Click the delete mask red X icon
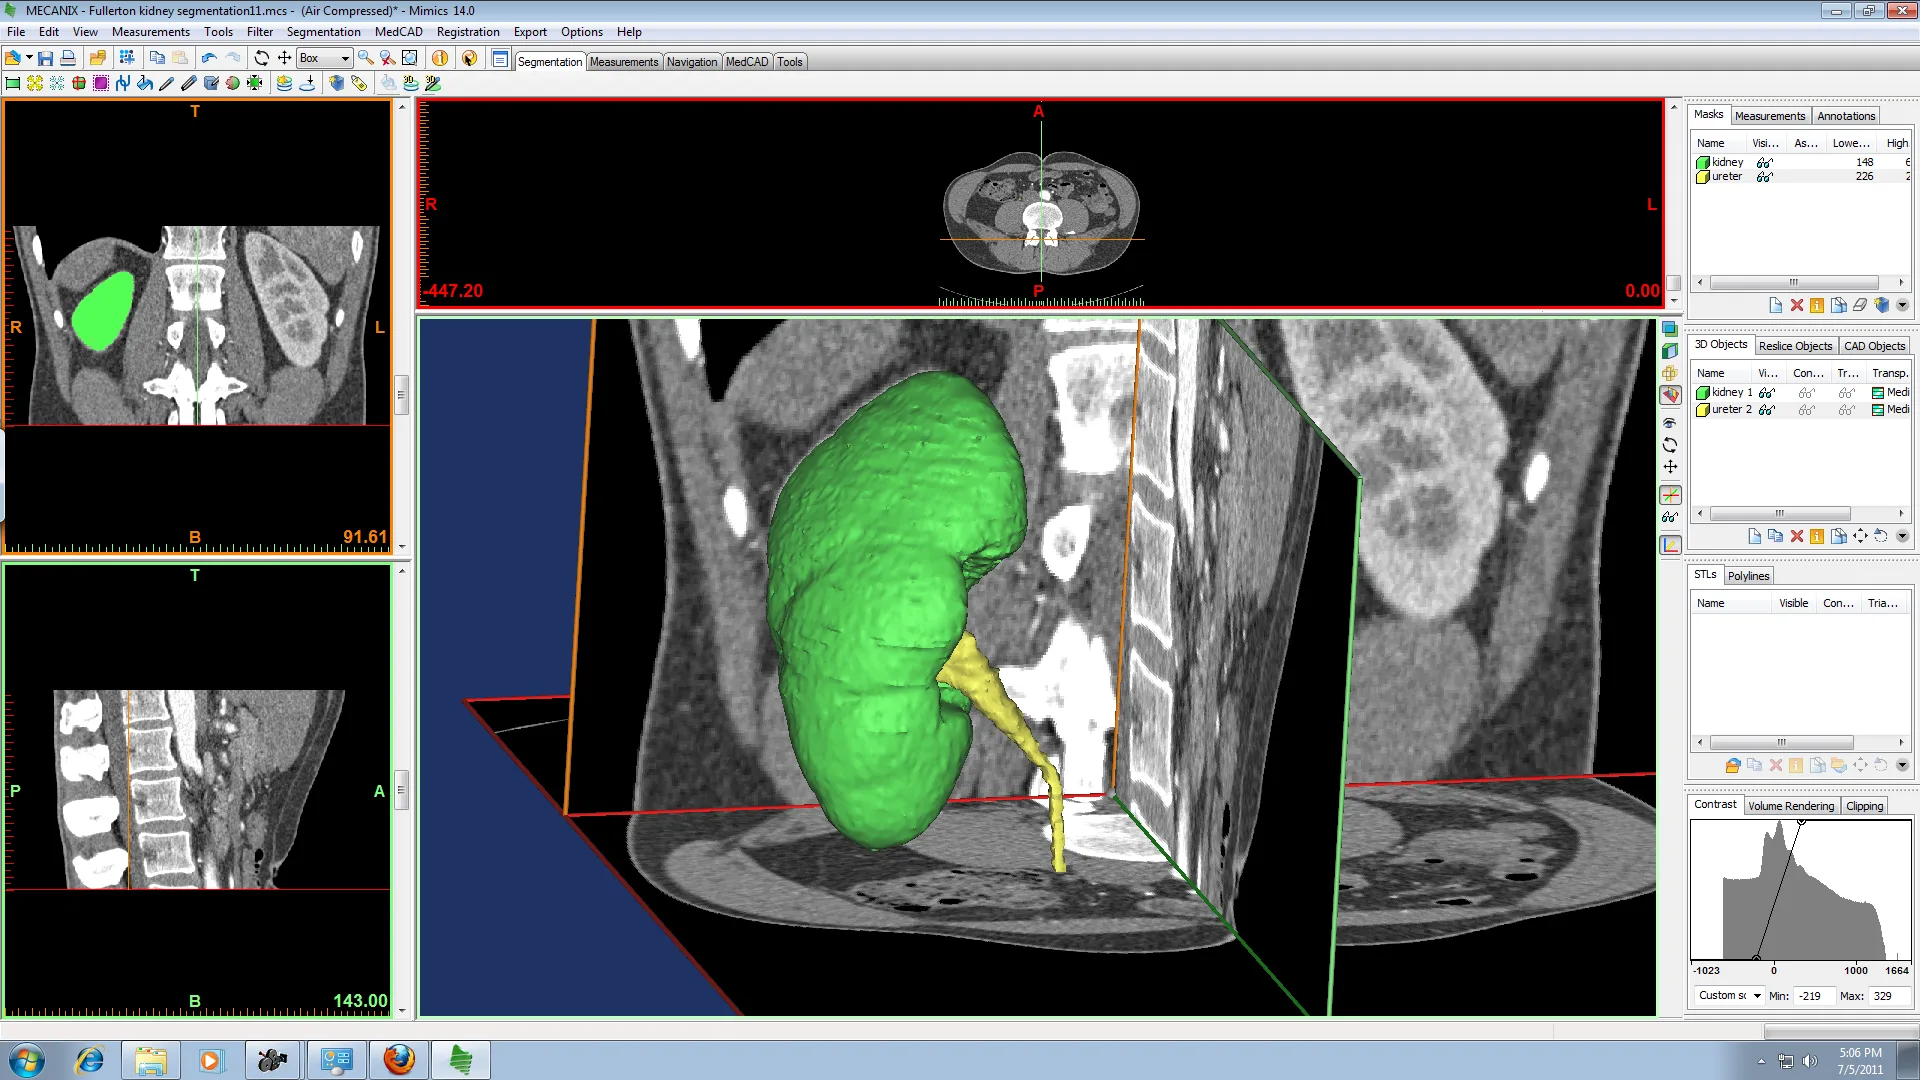 pyautogui.click(x=1797, y=305)
